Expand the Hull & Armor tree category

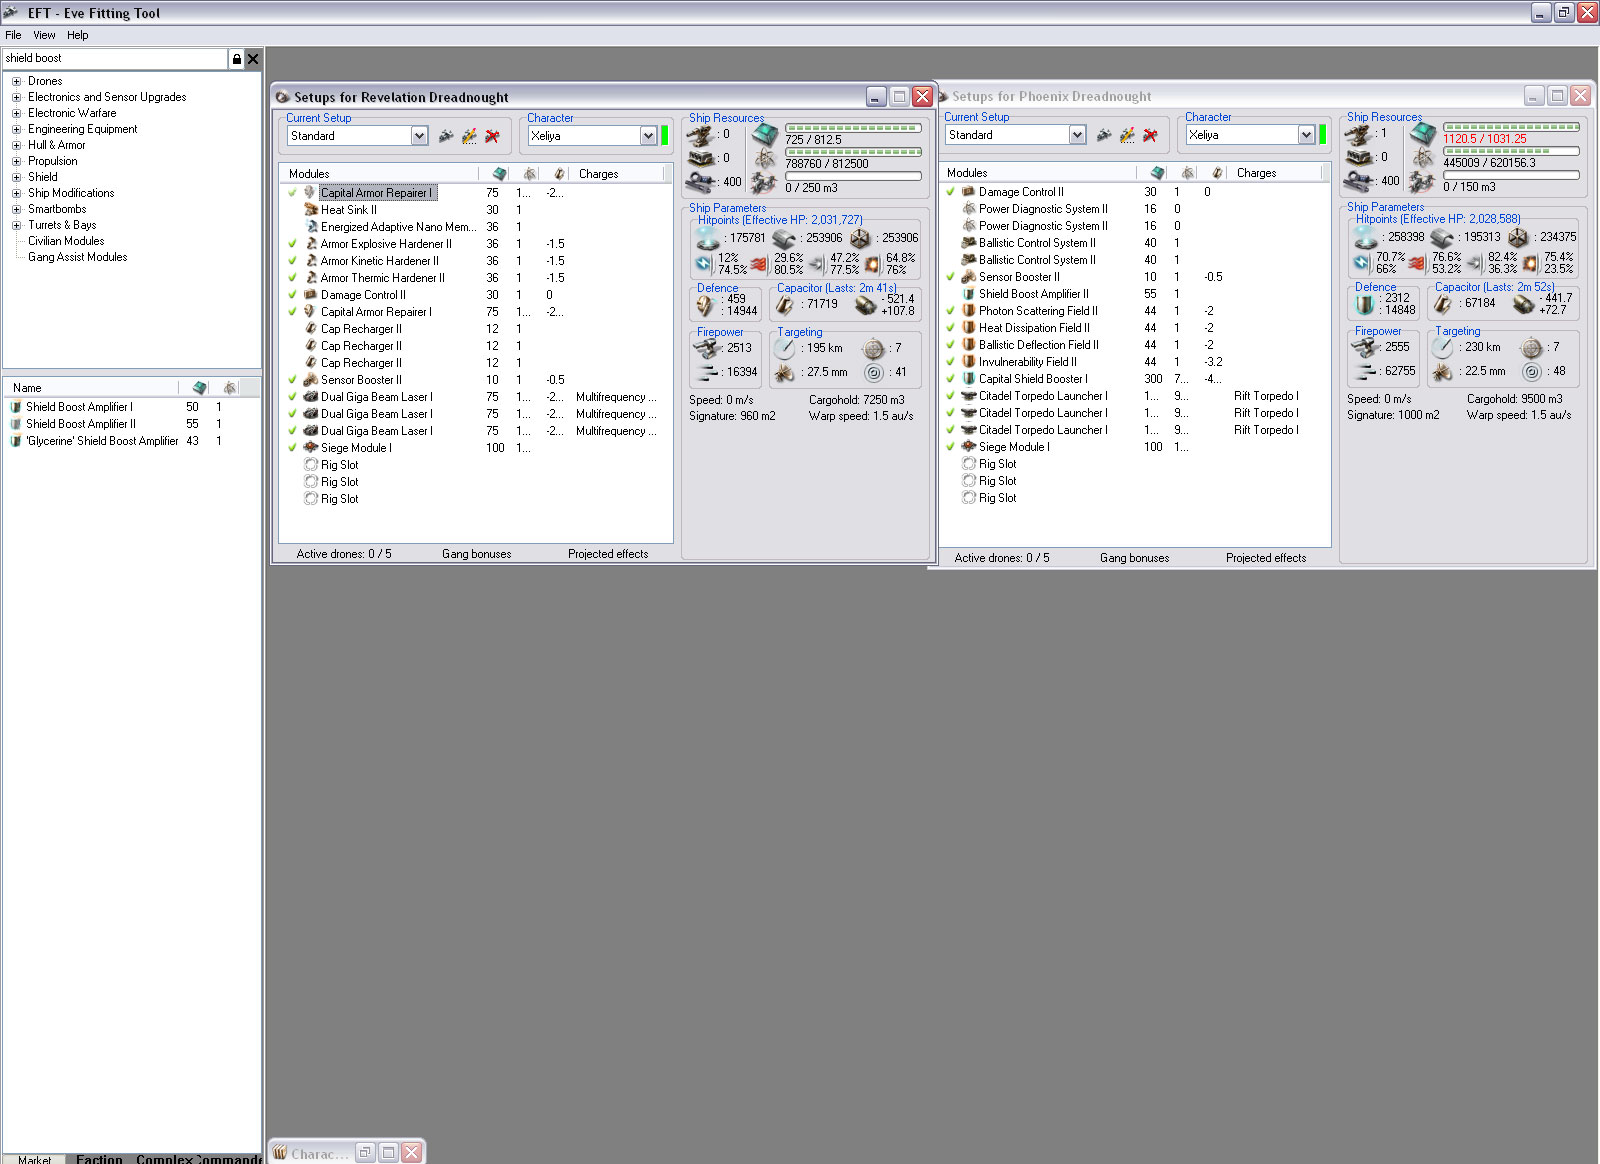[x=16, y=145]
